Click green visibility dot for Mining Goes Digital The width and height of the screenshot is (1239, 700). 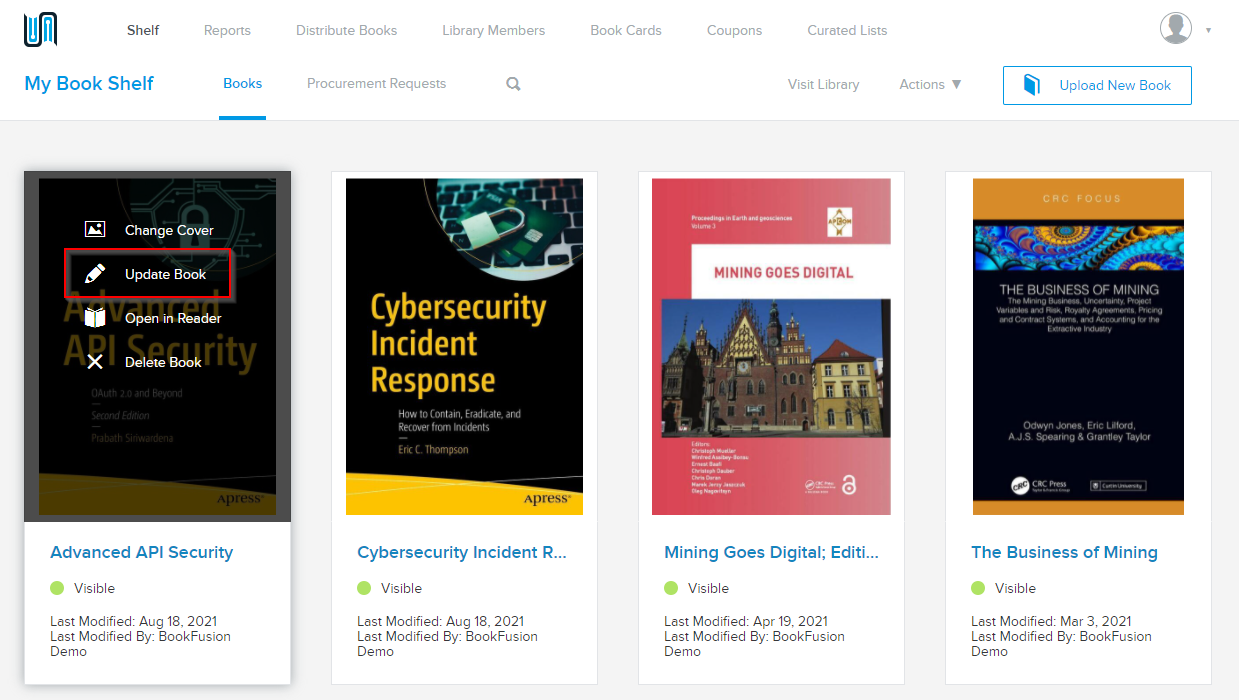pos(671,588)
